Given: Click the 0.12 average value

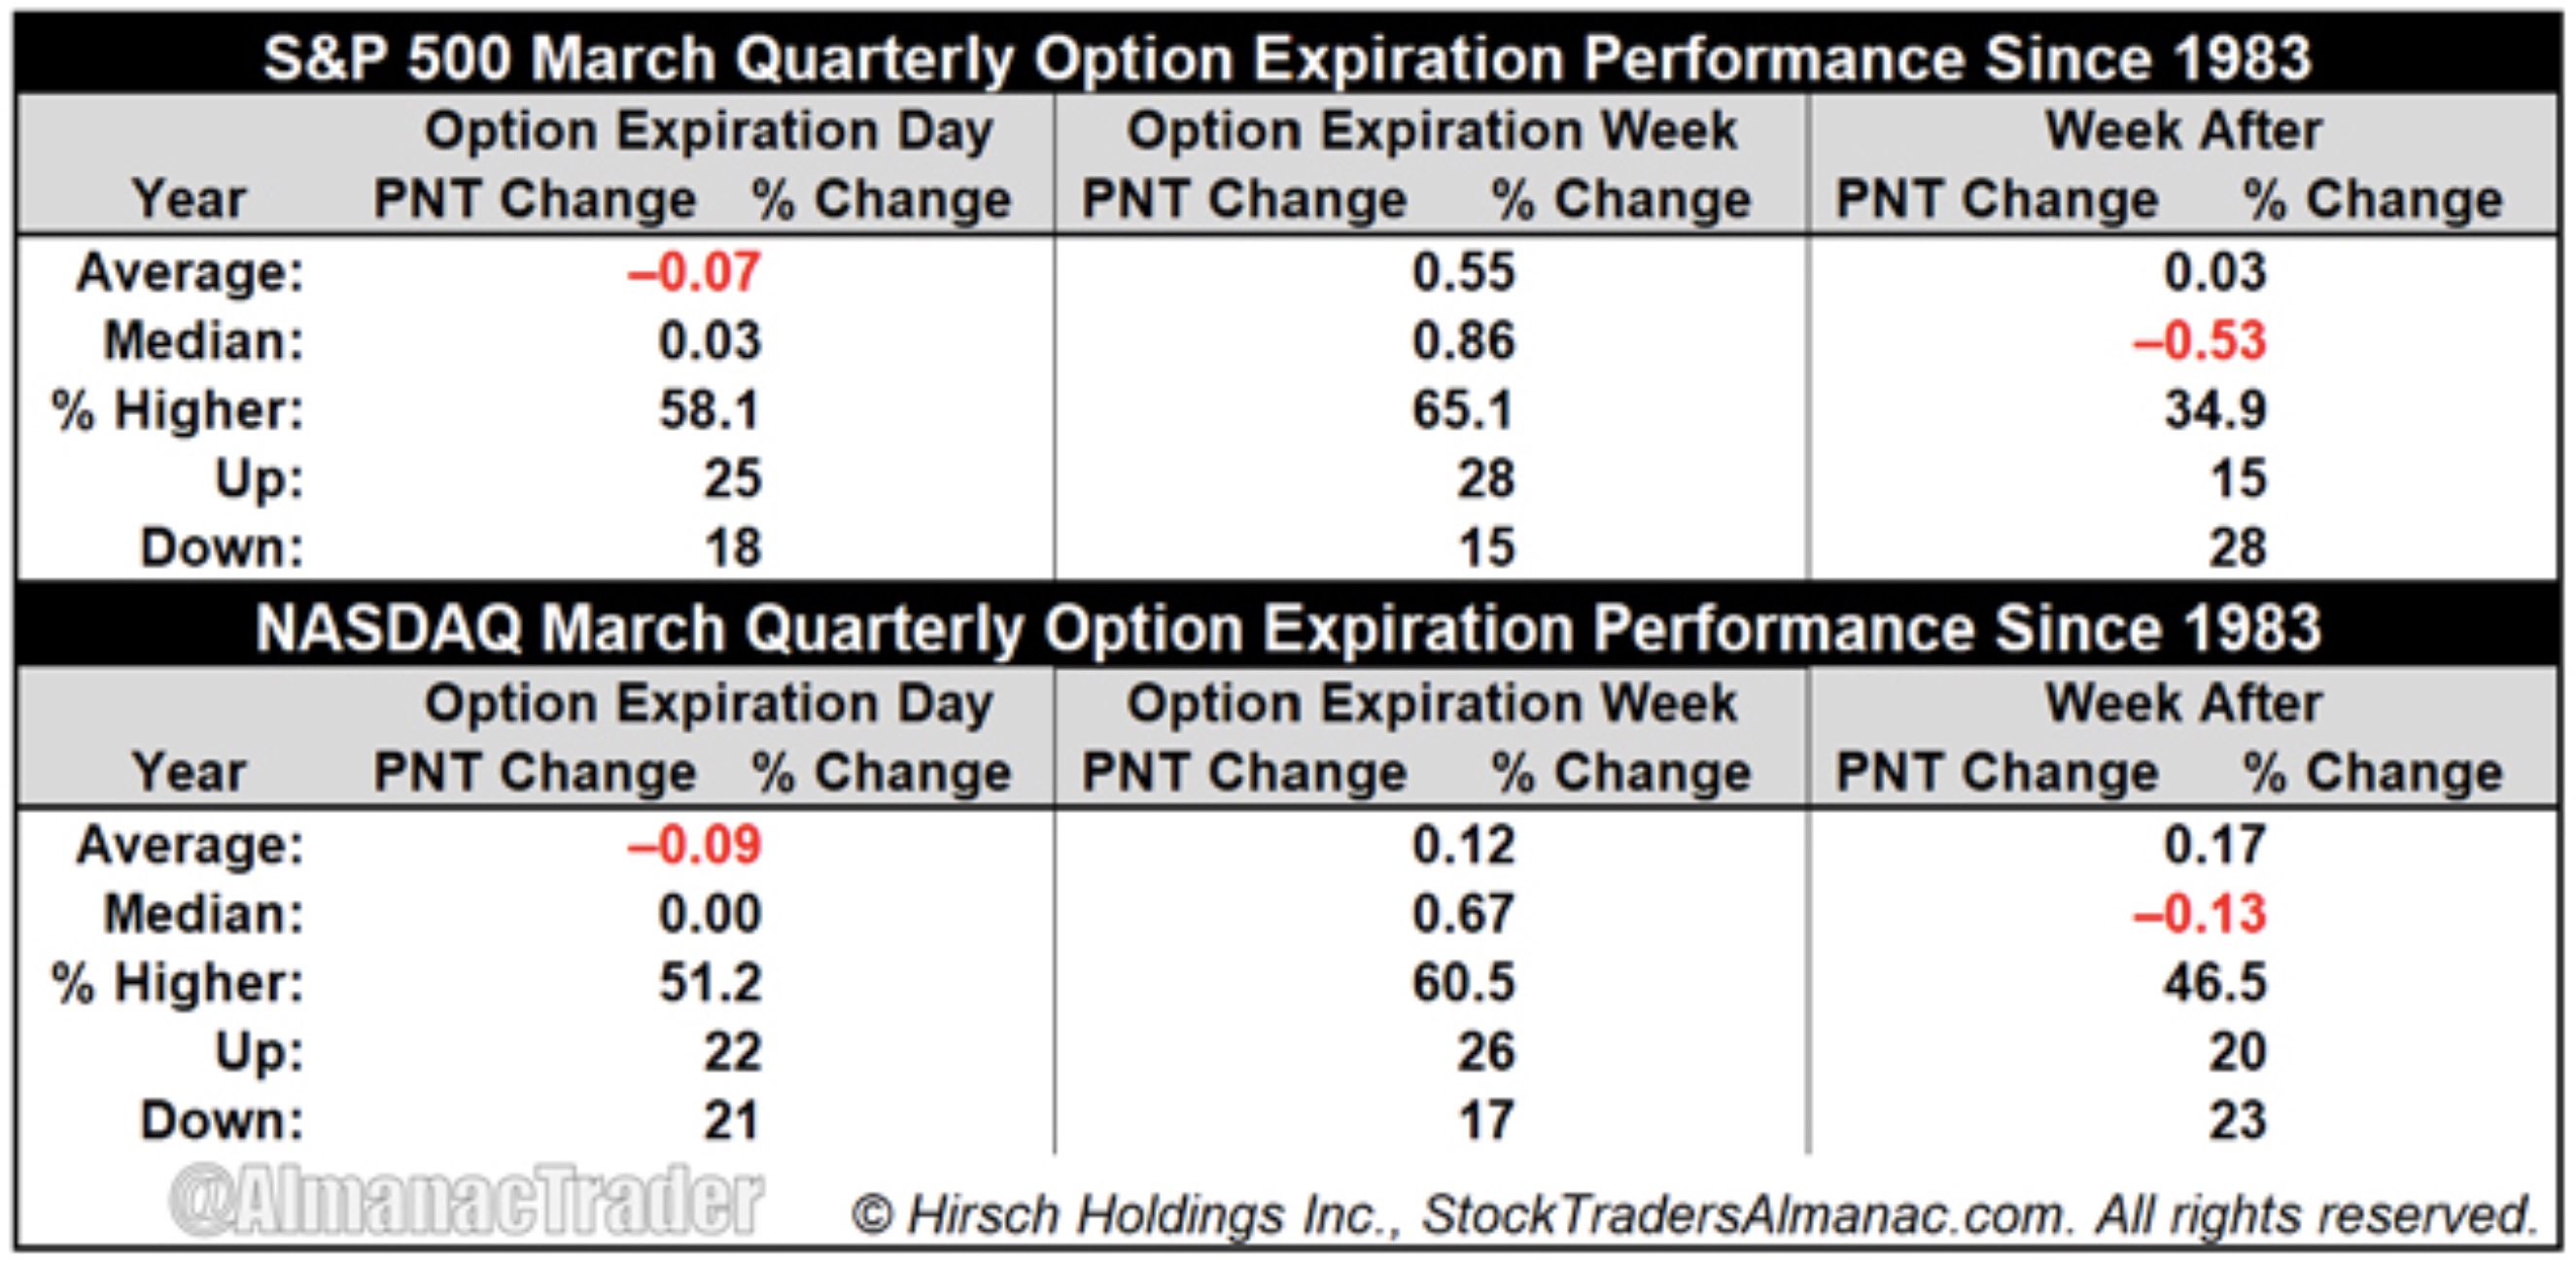Looking at the screenshot, I should (x=1463, y=845).
